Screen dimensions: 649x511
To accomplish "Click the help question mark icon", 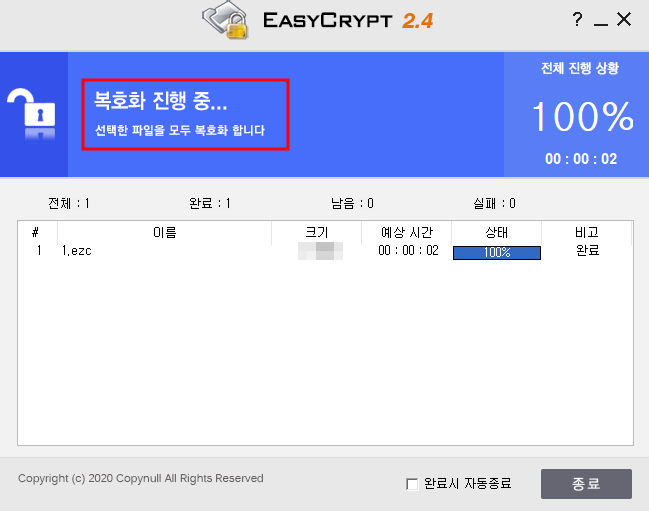I will [x=577, y=19].
